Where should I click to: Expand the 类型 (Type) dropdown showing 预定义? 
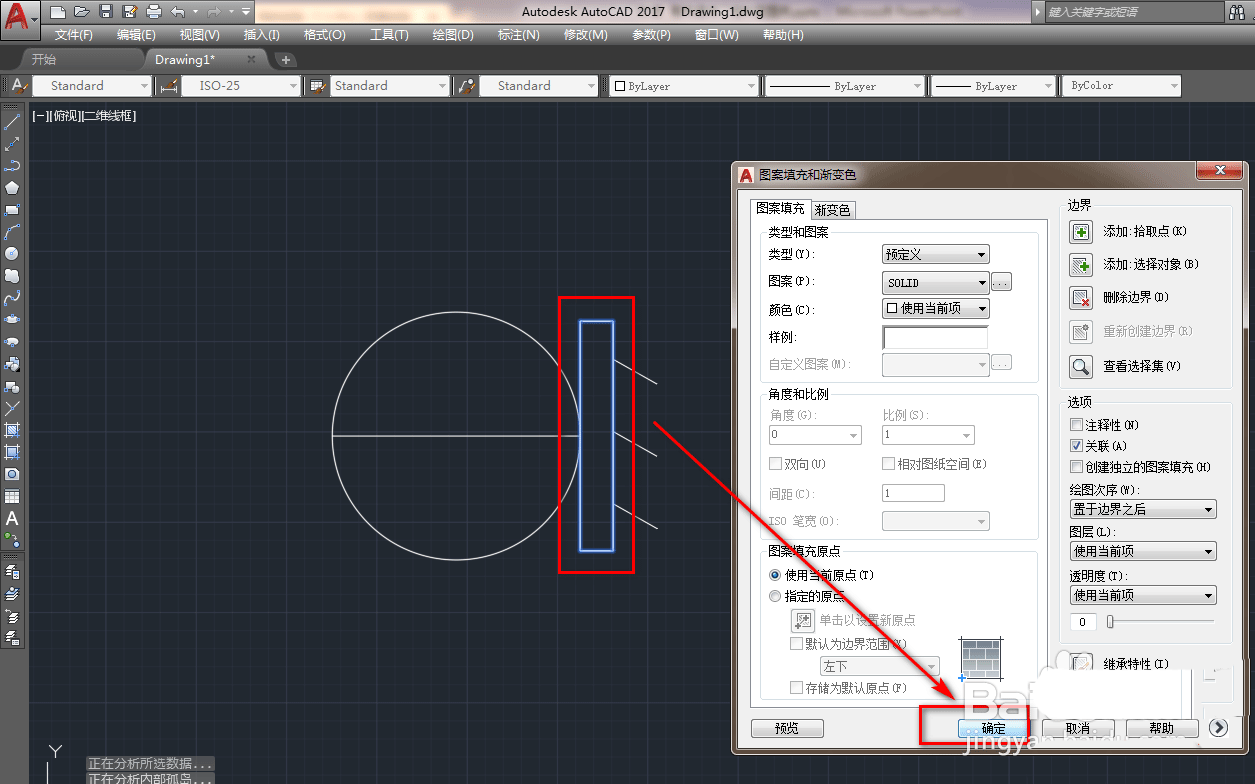(x=935, y=255)
